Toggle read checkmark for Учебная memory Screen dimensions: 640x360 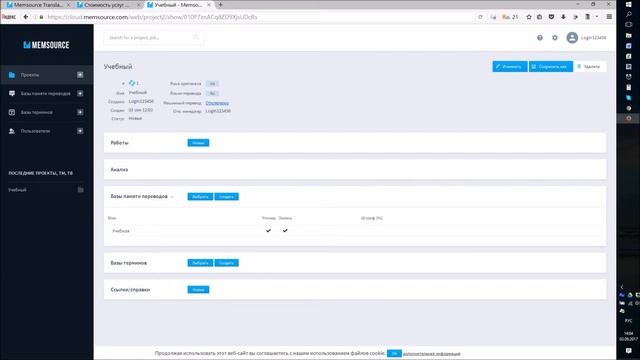[x=268, y=231]
